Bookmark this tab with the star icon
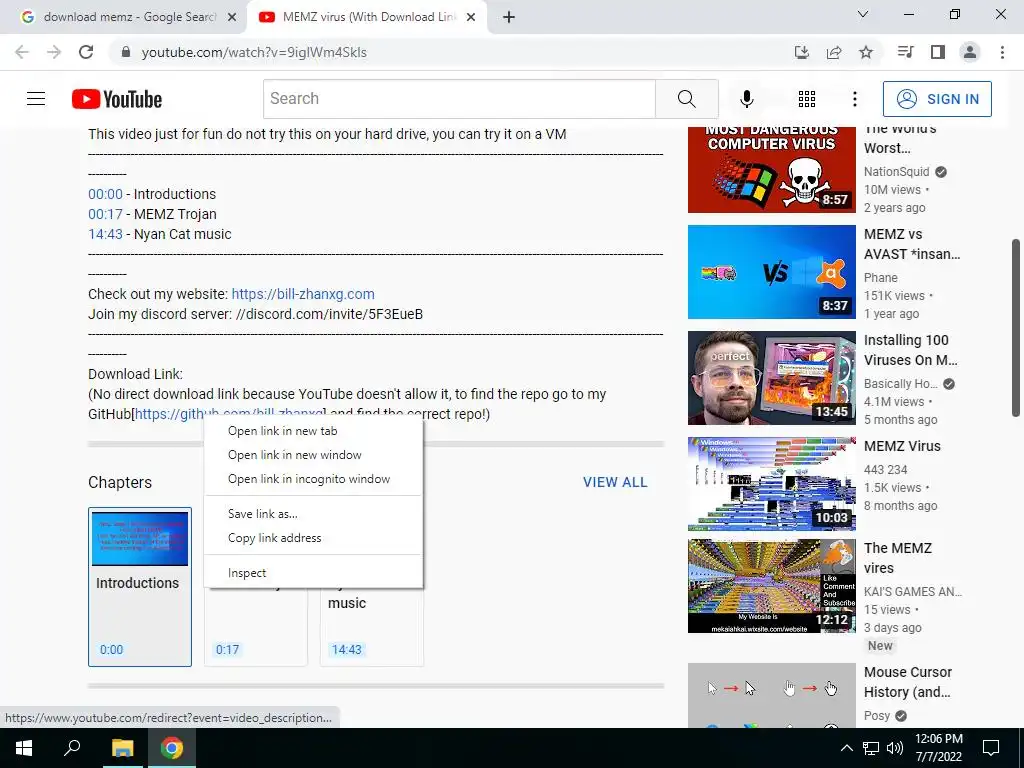Viewport: 1024px width, 768px height. (866, 52)
